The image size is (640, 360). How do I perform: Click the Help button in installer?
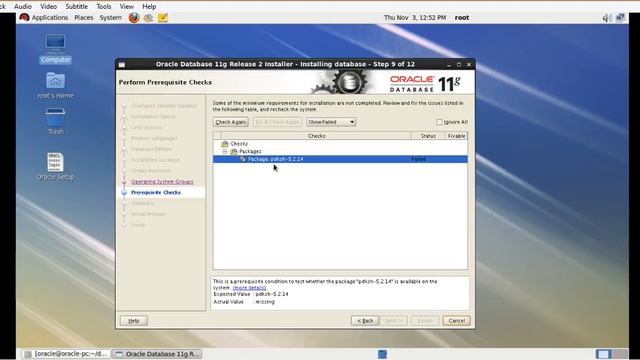[134, 321]
